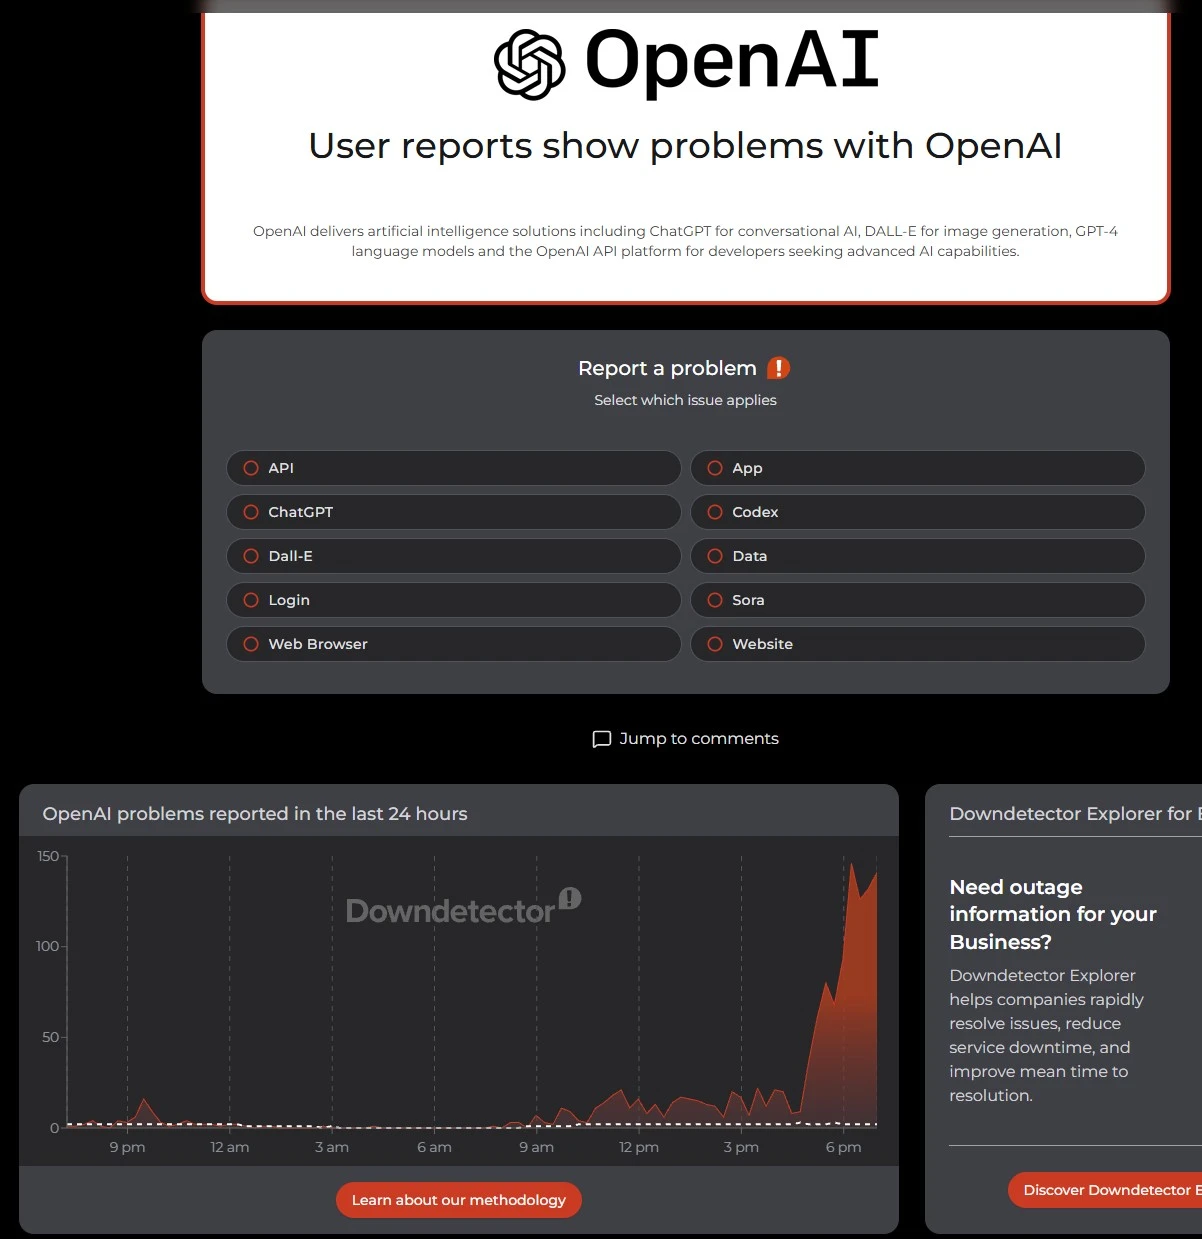Select the Login problem option
This screenshot has height=1239, width=1202.
(454, 600)
